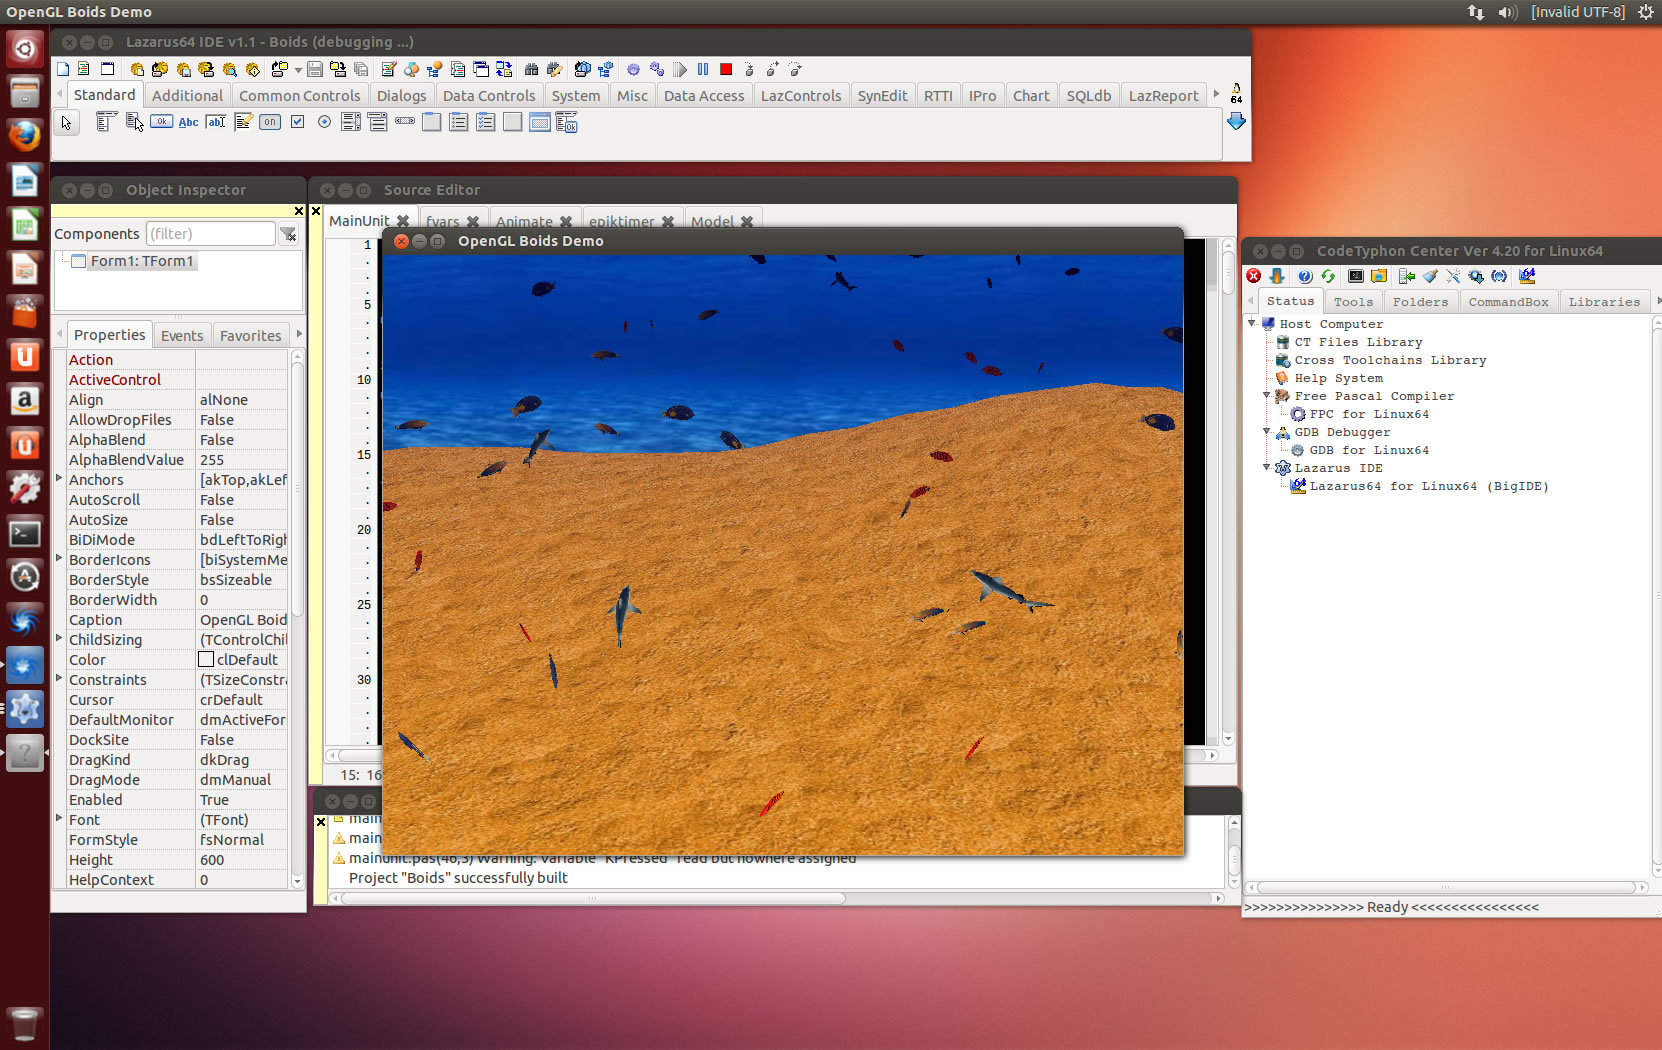Expand the BorderIcons property
Screen dimensions: 1662x1050
(x=60, y=559)
